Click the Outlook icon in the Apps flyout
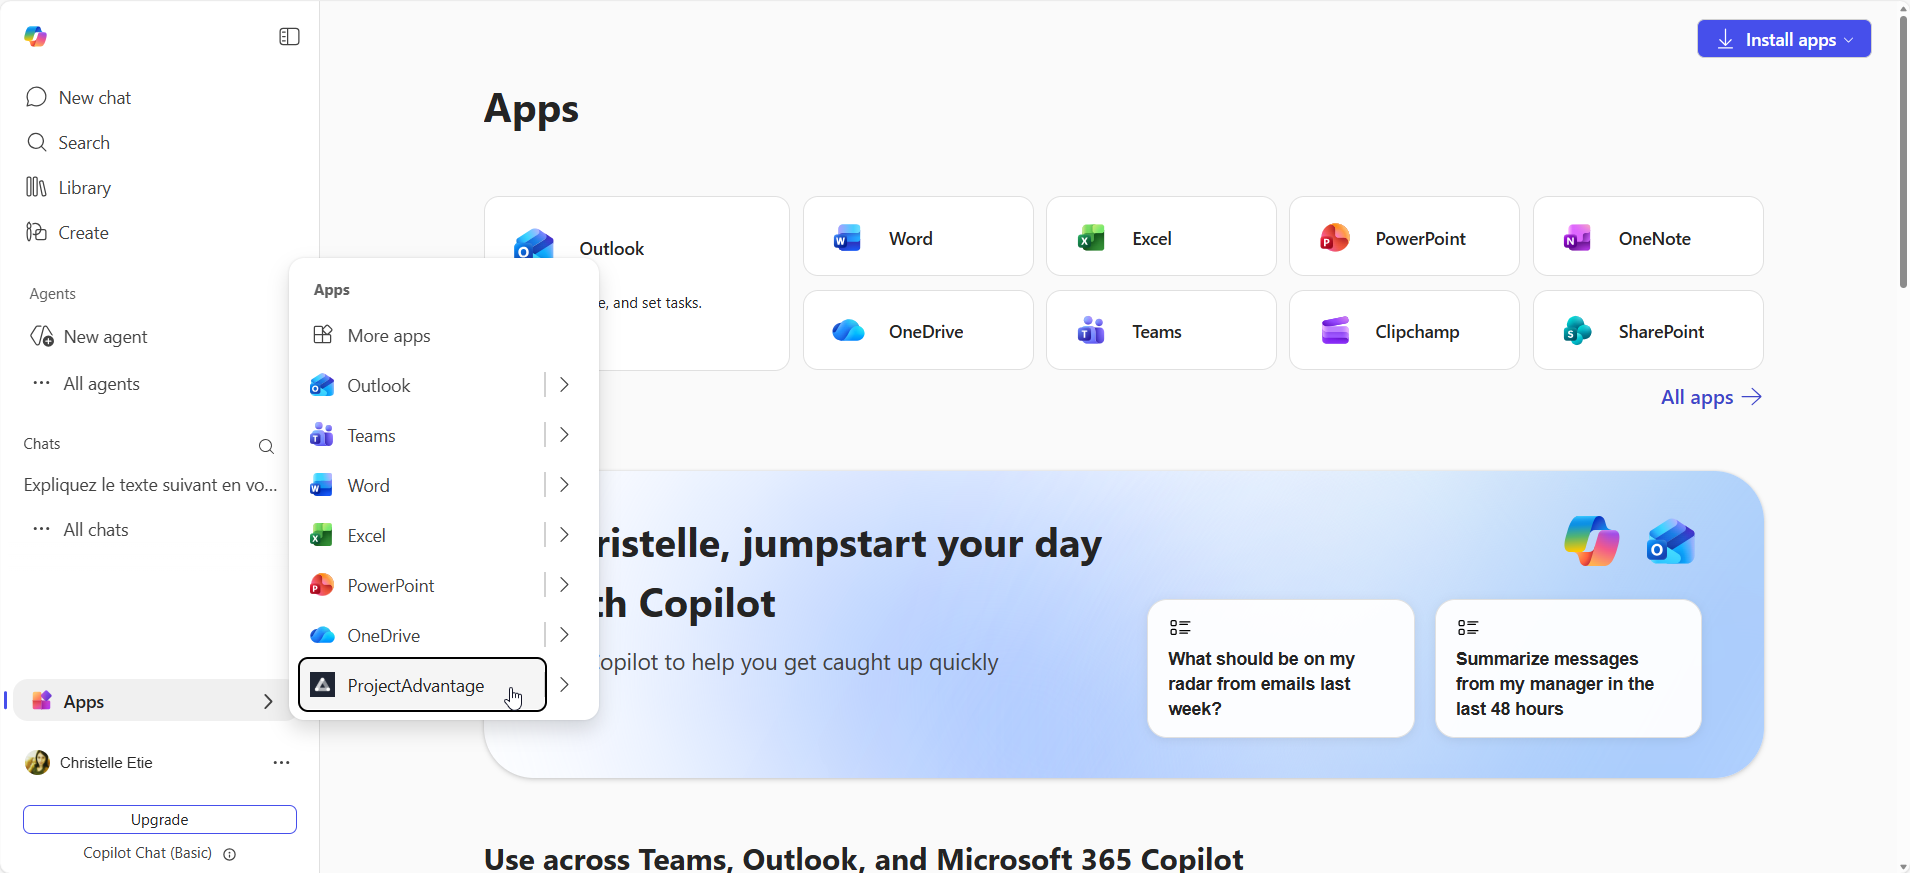This screenshot has width=1910, height=873. point(322,385)
